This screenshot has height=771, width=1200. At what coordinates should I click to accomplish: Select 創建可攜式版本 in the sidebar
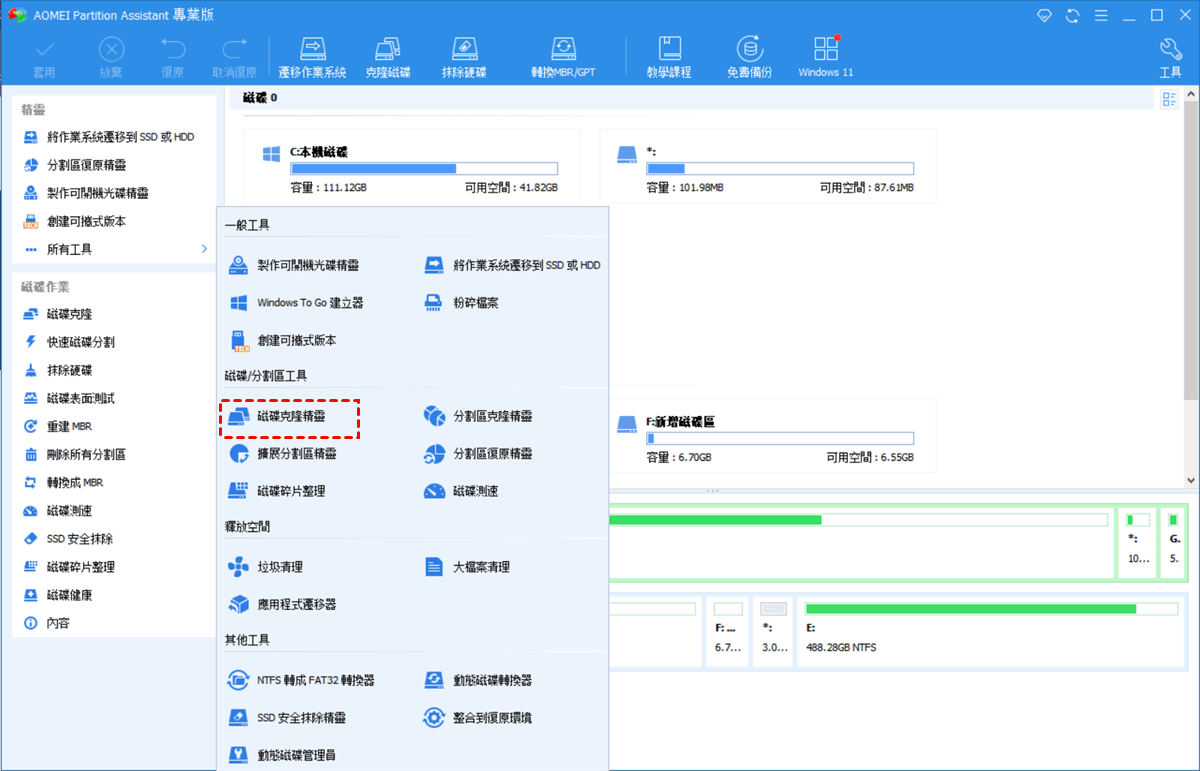coord(73,221)
